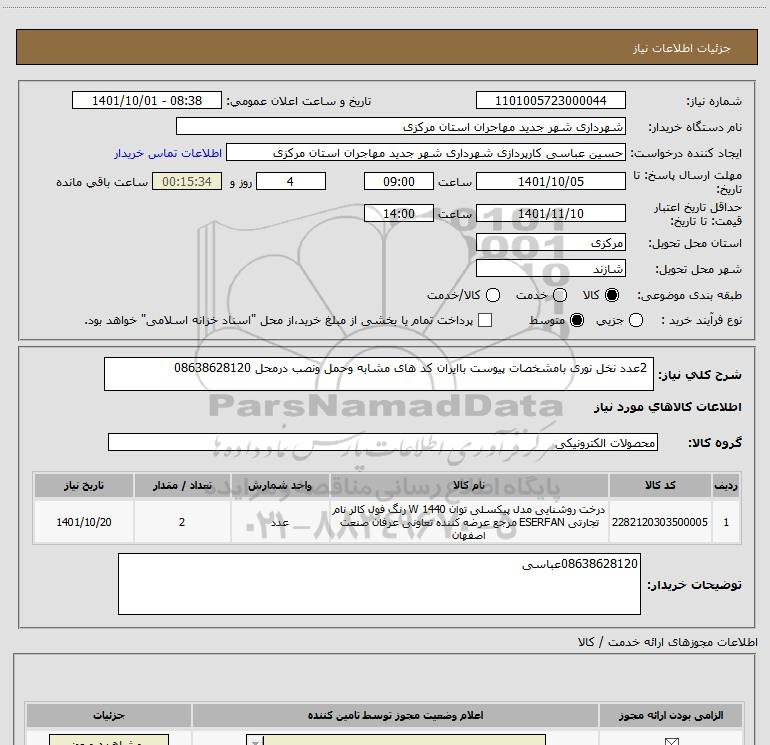
Task: Click the تعداد / مقدار column header
Action: click(x=182, y=485)
